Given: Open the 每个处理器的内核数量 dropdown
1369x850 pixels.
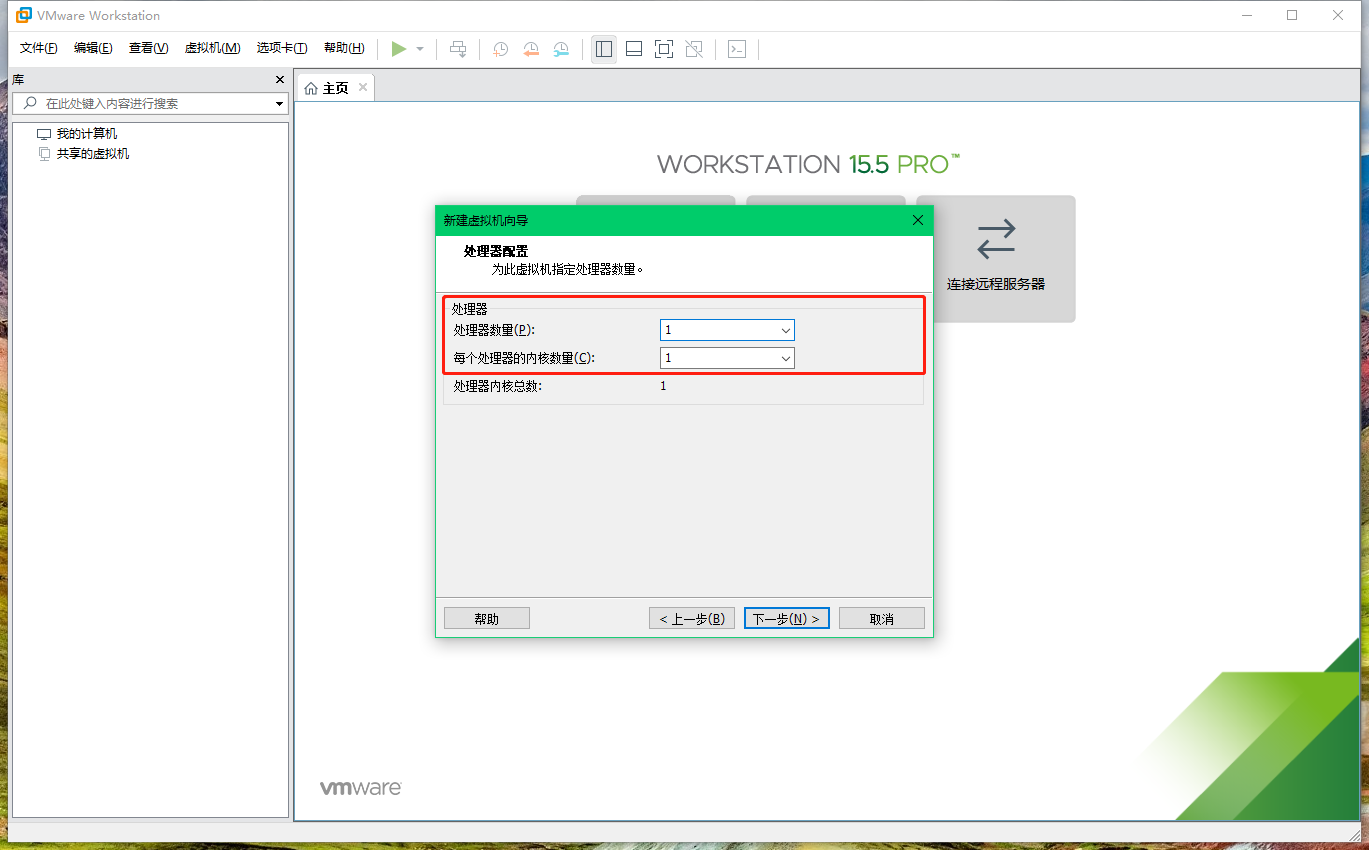Looking at the screenshot, I should (727, 358).
